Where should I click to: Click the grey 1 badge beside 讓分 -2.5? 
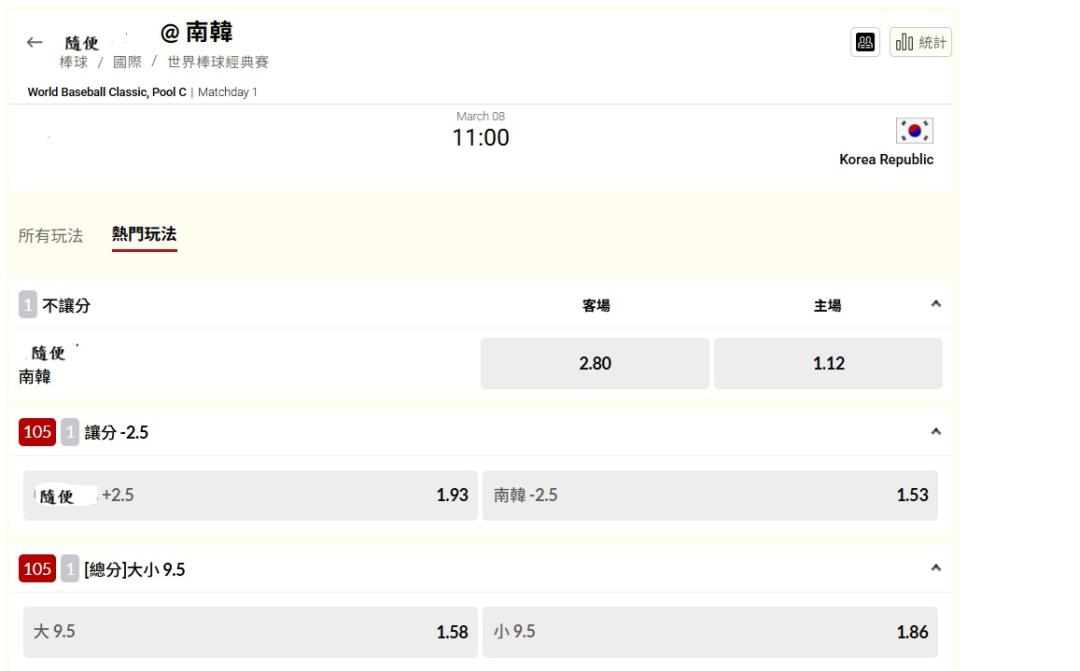coord(69,432)
